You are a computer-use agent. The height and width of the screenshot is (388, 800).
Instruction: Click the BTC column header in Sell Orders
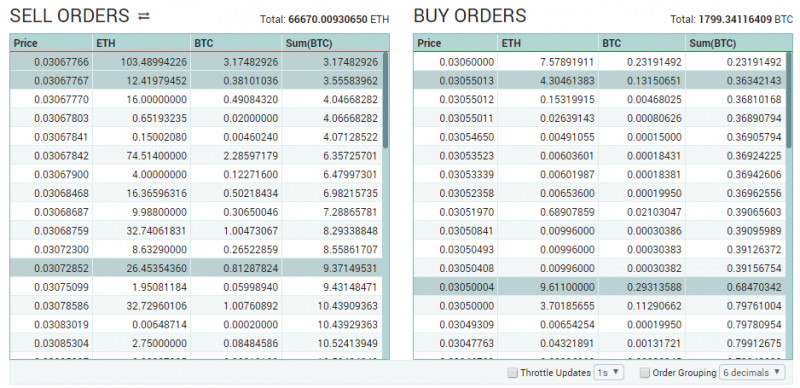click(236, 43)
